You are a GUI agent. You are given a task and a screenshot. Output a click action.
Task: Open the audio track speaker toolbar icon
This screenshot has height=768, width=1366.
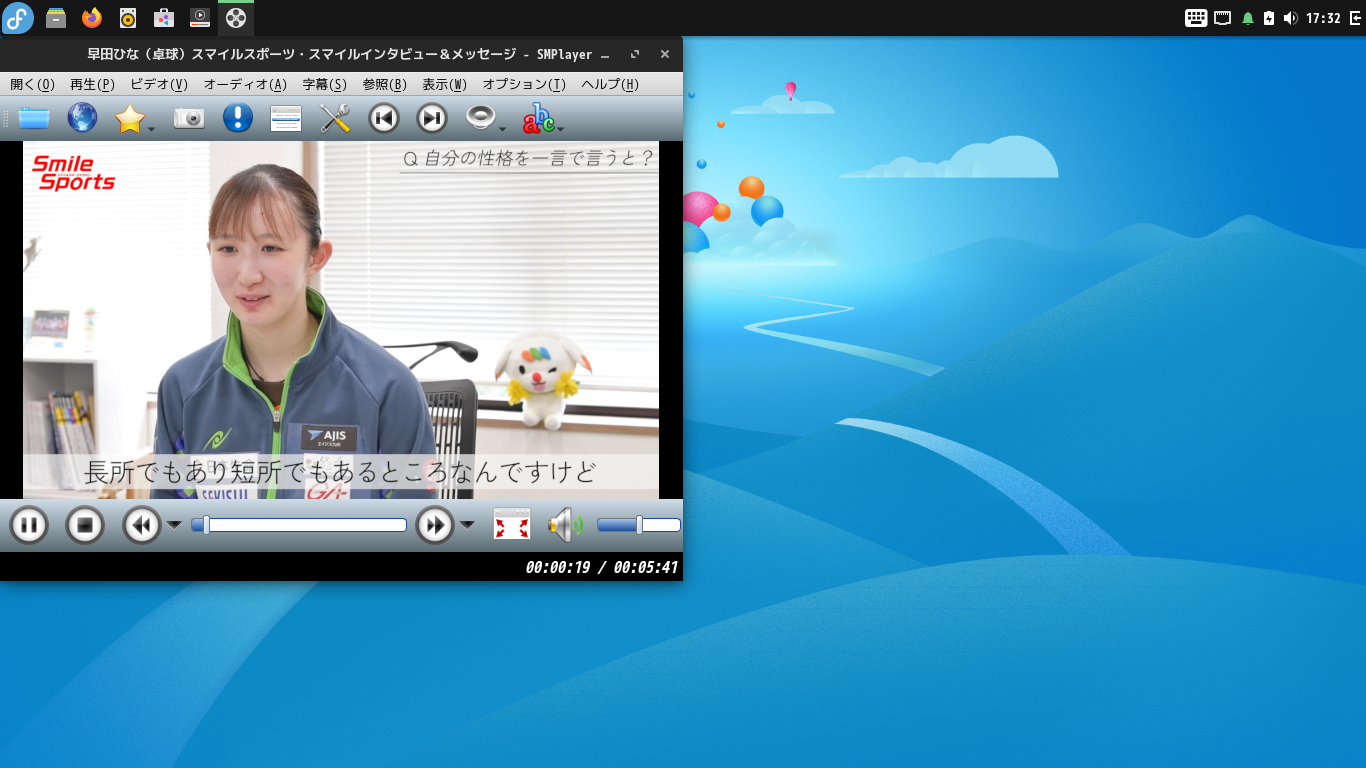[x=481, y=118]
